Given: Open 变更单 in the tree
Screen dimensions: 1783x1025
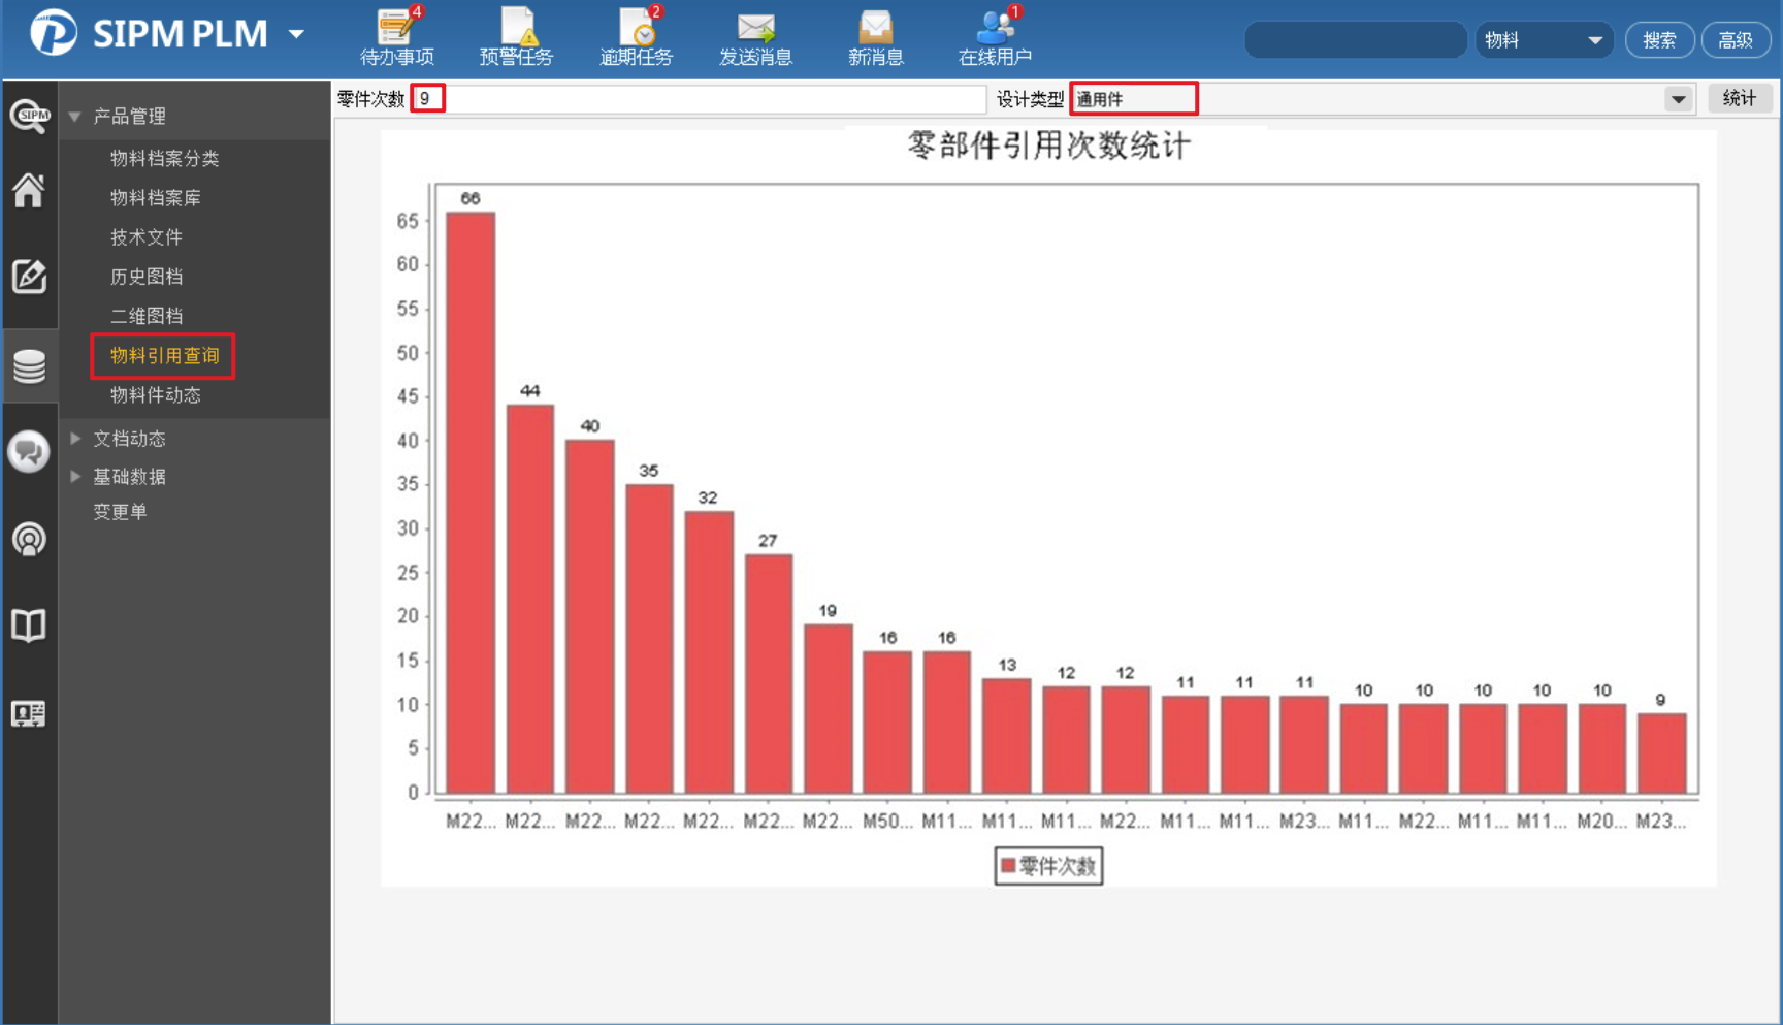Looking at the screenshot, I should (x=120, y=512).
